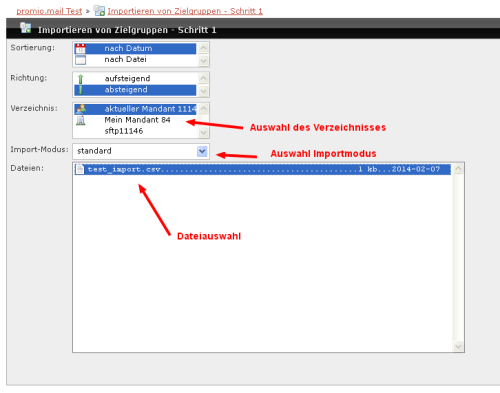
Task: Click the file icon beside nach Datei
Action: click(x=80, y=60)
